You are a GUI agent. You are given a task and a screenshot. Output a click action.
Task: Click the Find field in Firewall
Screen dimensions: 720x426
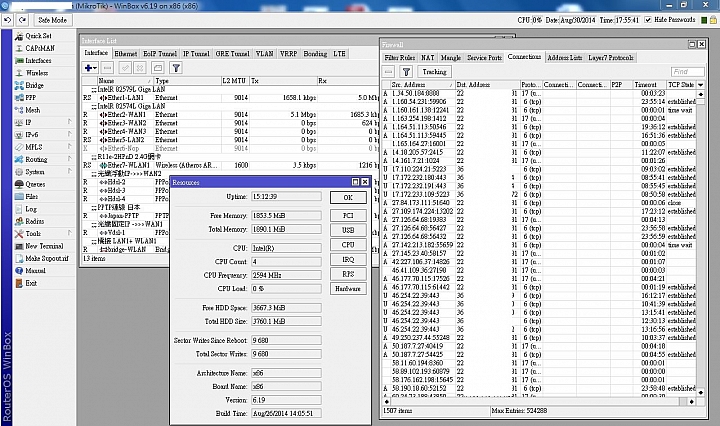(x=687, y=72)
